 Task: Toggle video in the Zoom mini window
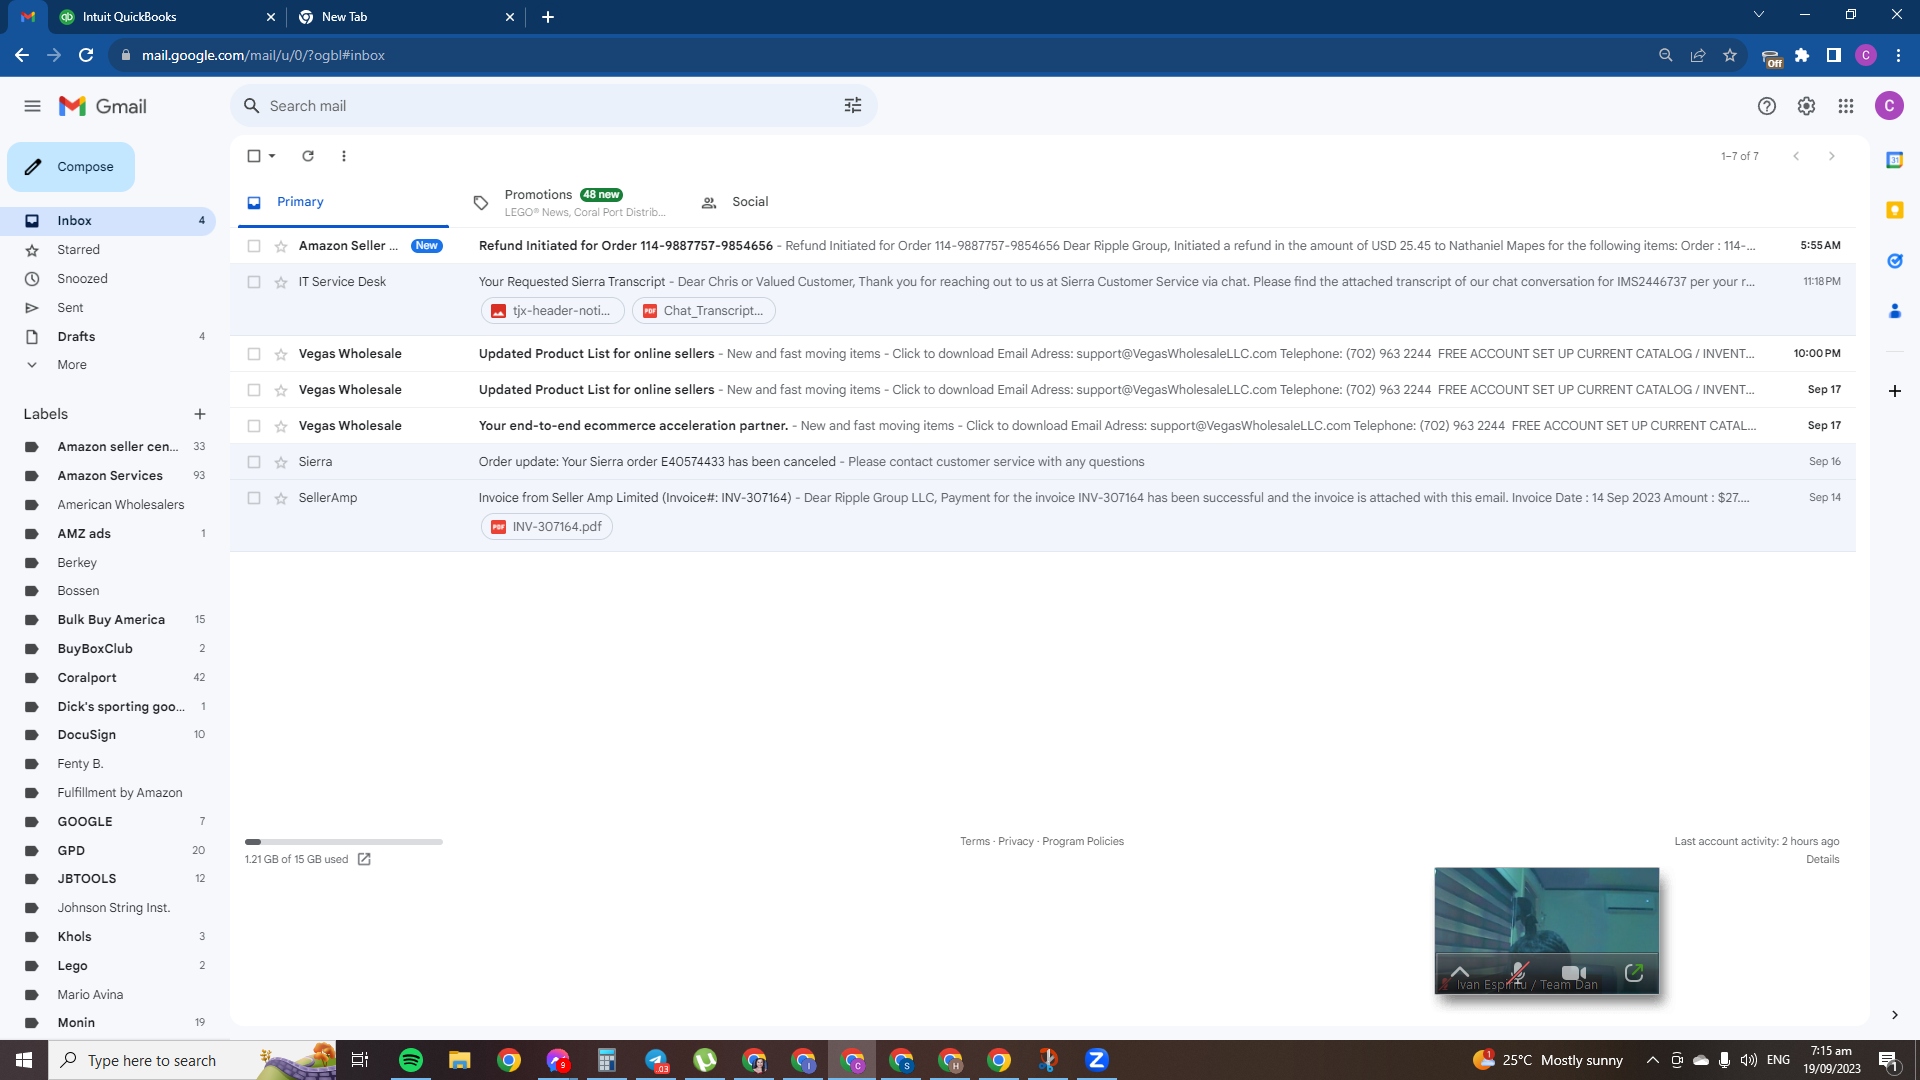pos(1574,972)
